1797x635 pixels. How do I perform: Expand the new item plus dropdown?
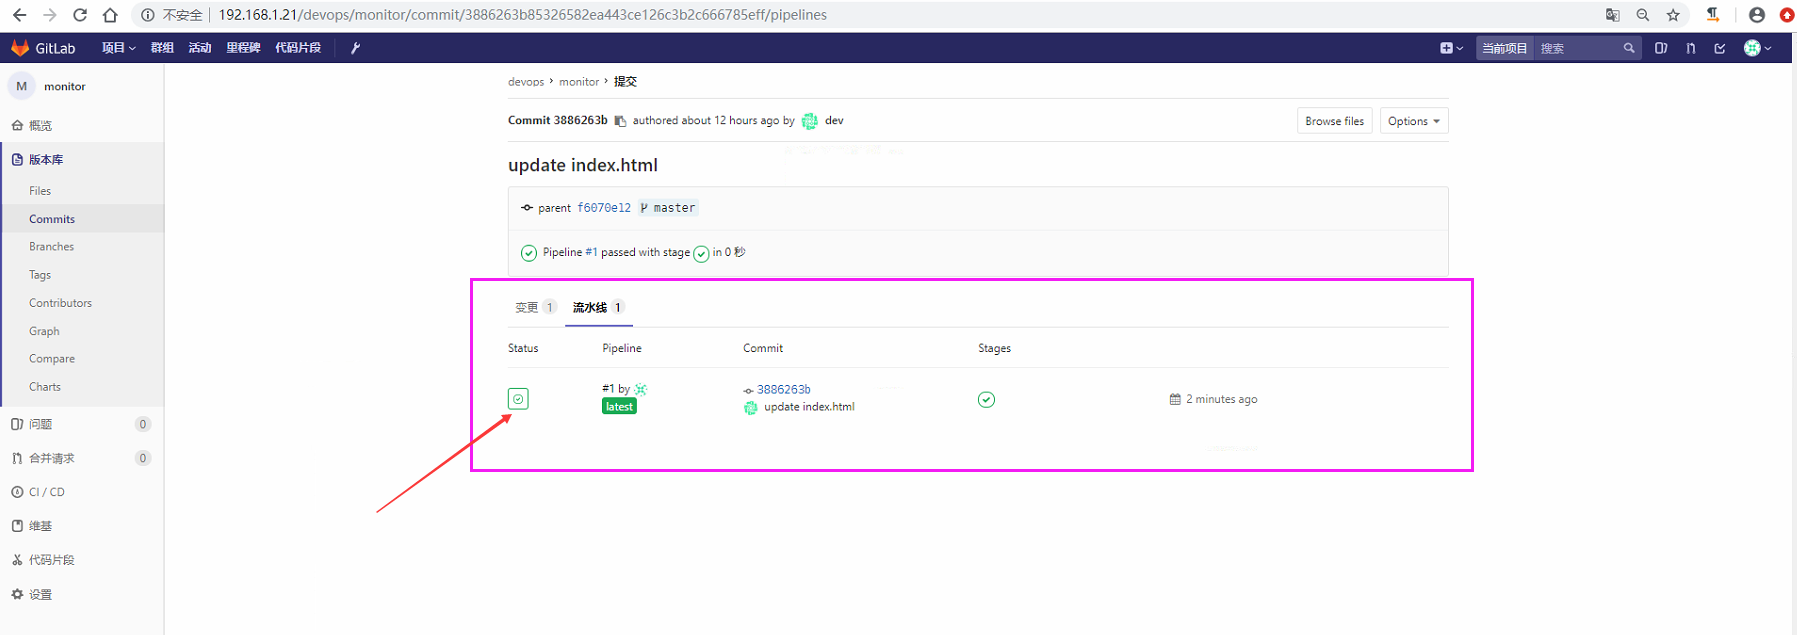(1451, 48)
